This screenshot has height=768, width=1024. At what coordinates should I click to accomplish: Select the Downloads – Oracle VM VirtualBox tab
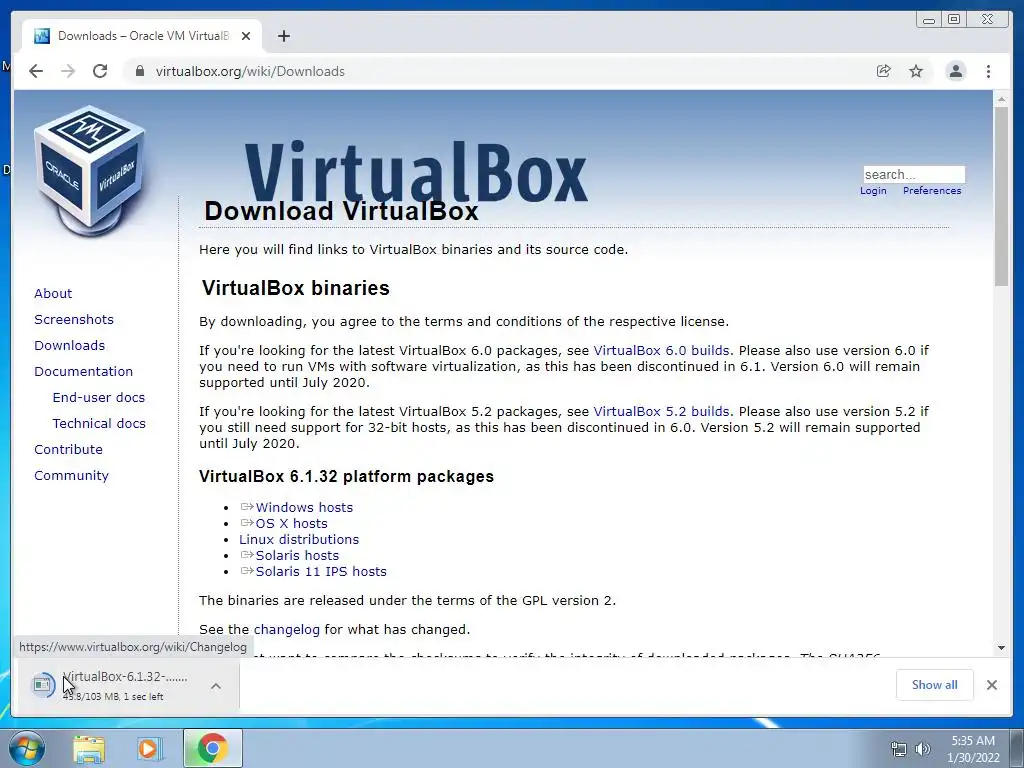[142, 36]
